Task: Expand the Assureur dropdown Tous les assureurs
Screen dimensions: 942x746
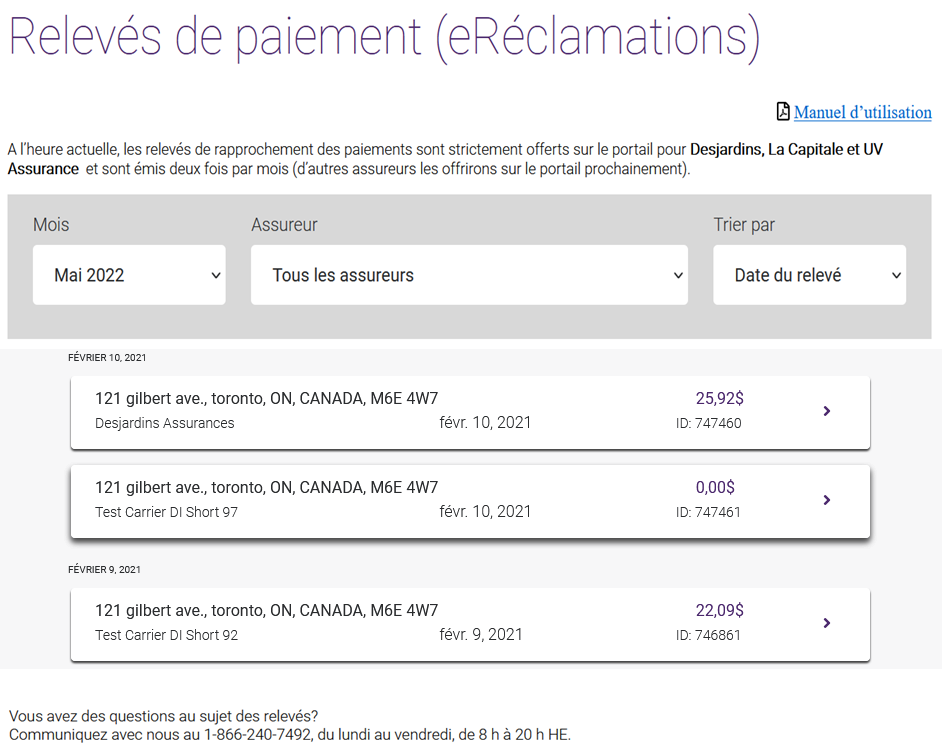Action: point(469,274)
